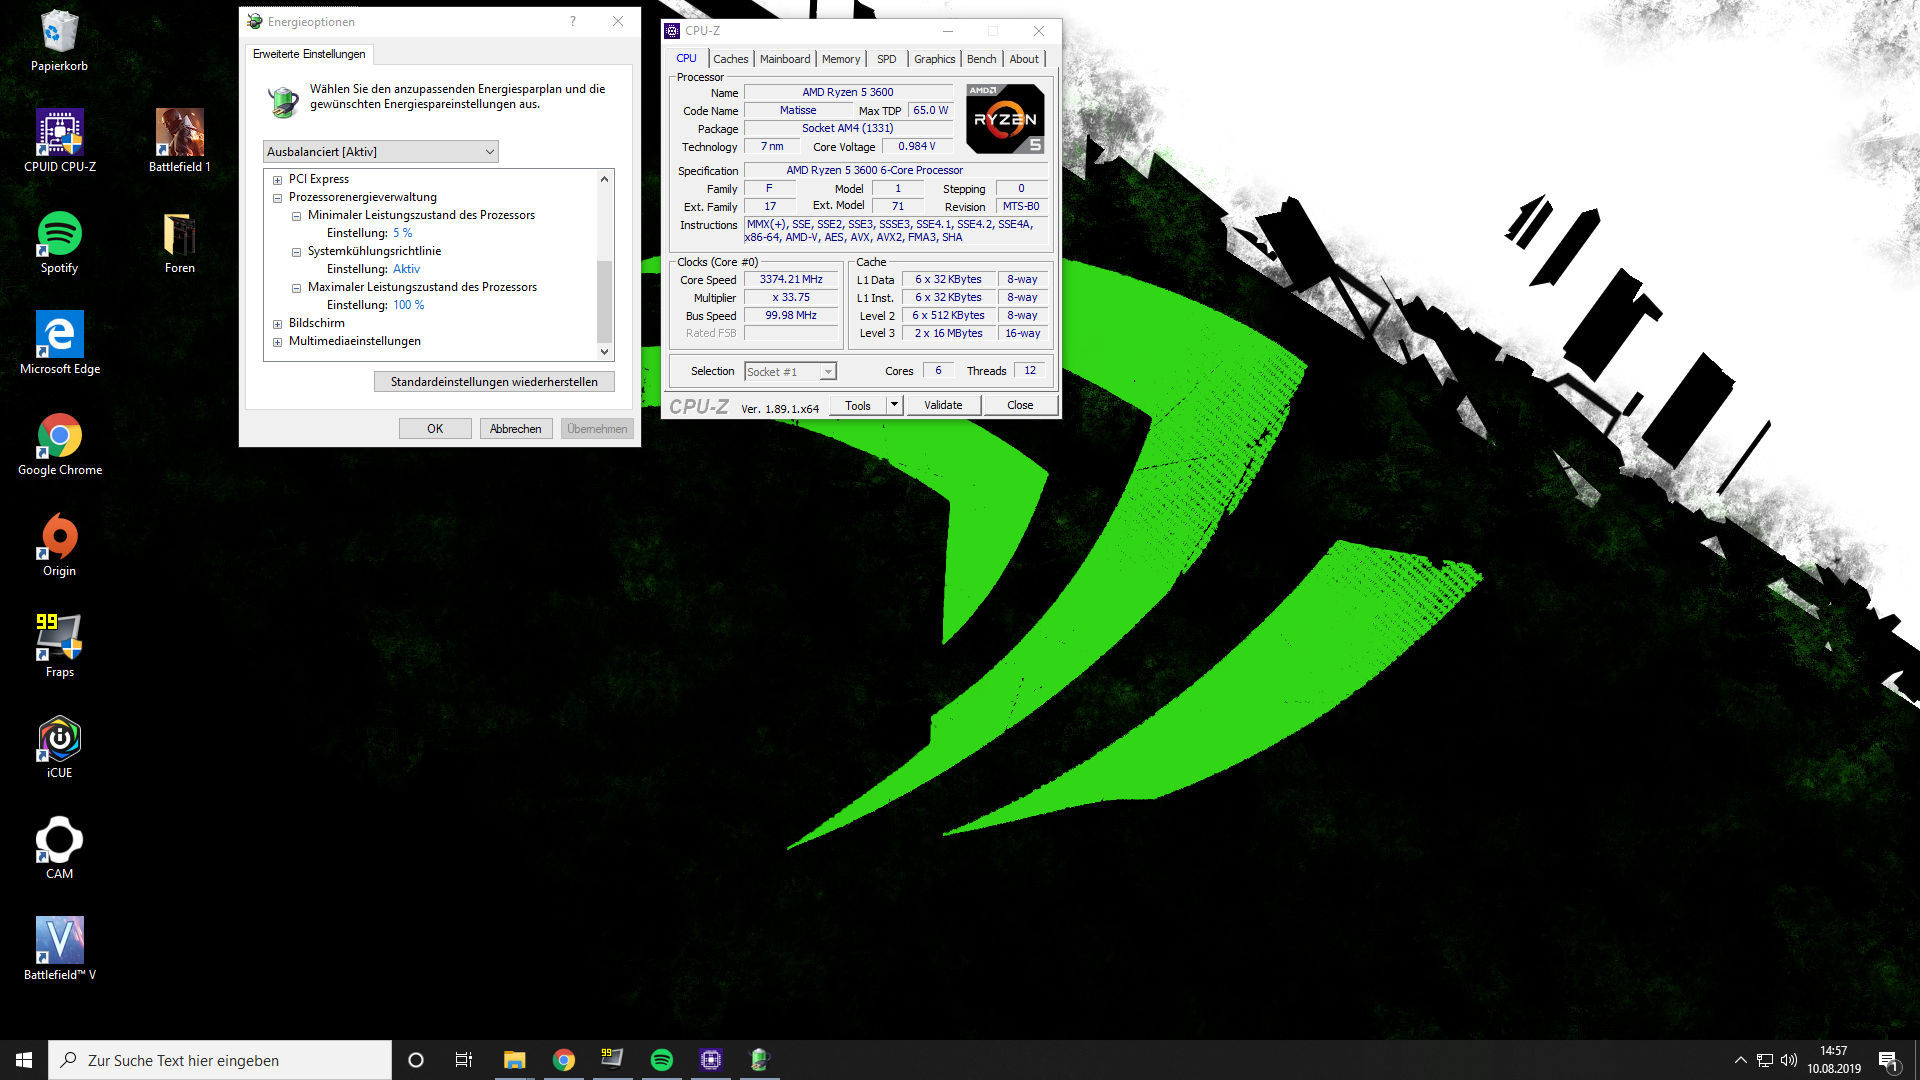
Task: Open the CPUID CPU-Z desktop shortcut
Action: 60,141
